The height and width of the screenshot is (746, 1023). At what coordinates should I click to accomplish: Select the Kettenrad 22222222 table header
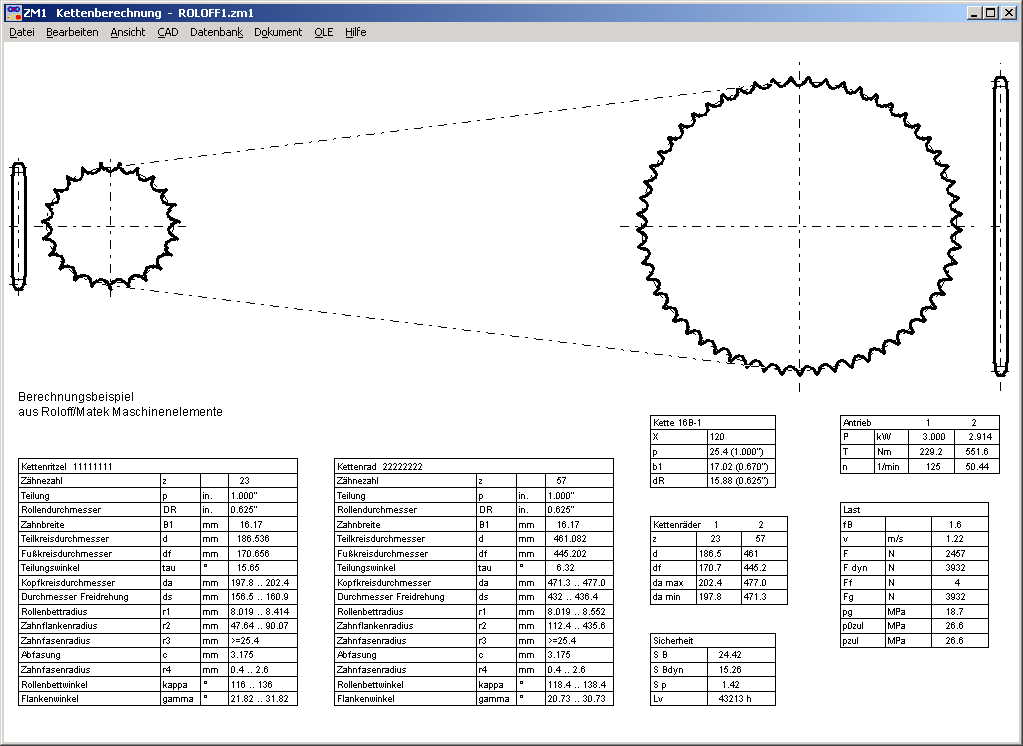(x=380, y=467)
